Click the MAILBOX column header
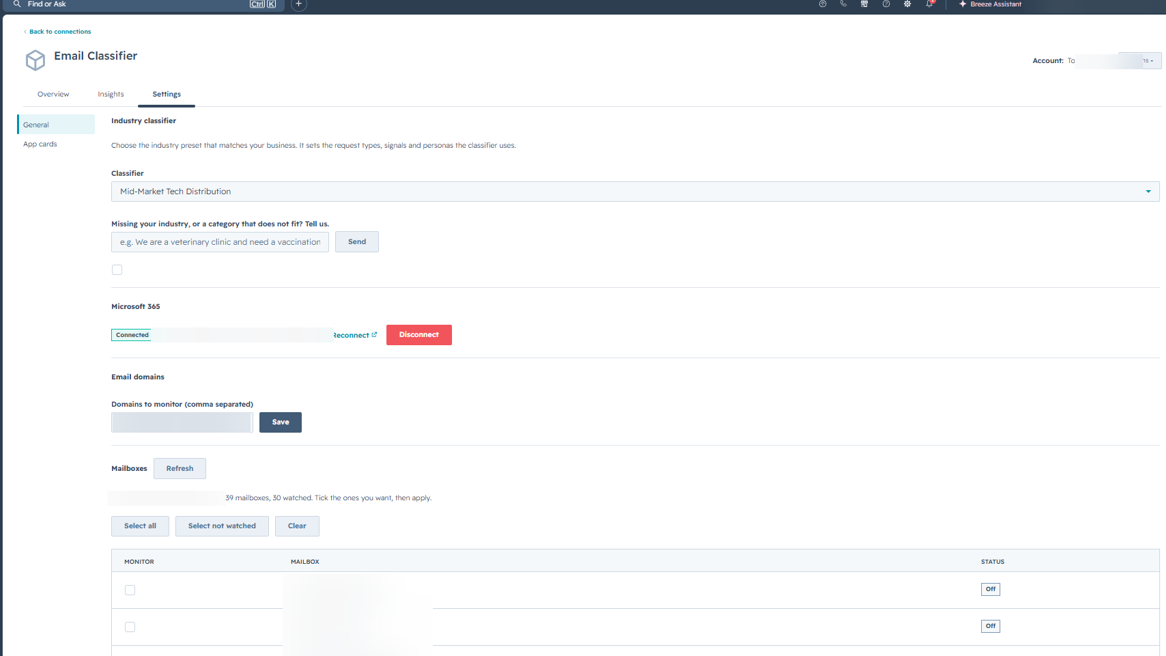The height and width of the screenshot is (656, 1166). tap(305, 562)
